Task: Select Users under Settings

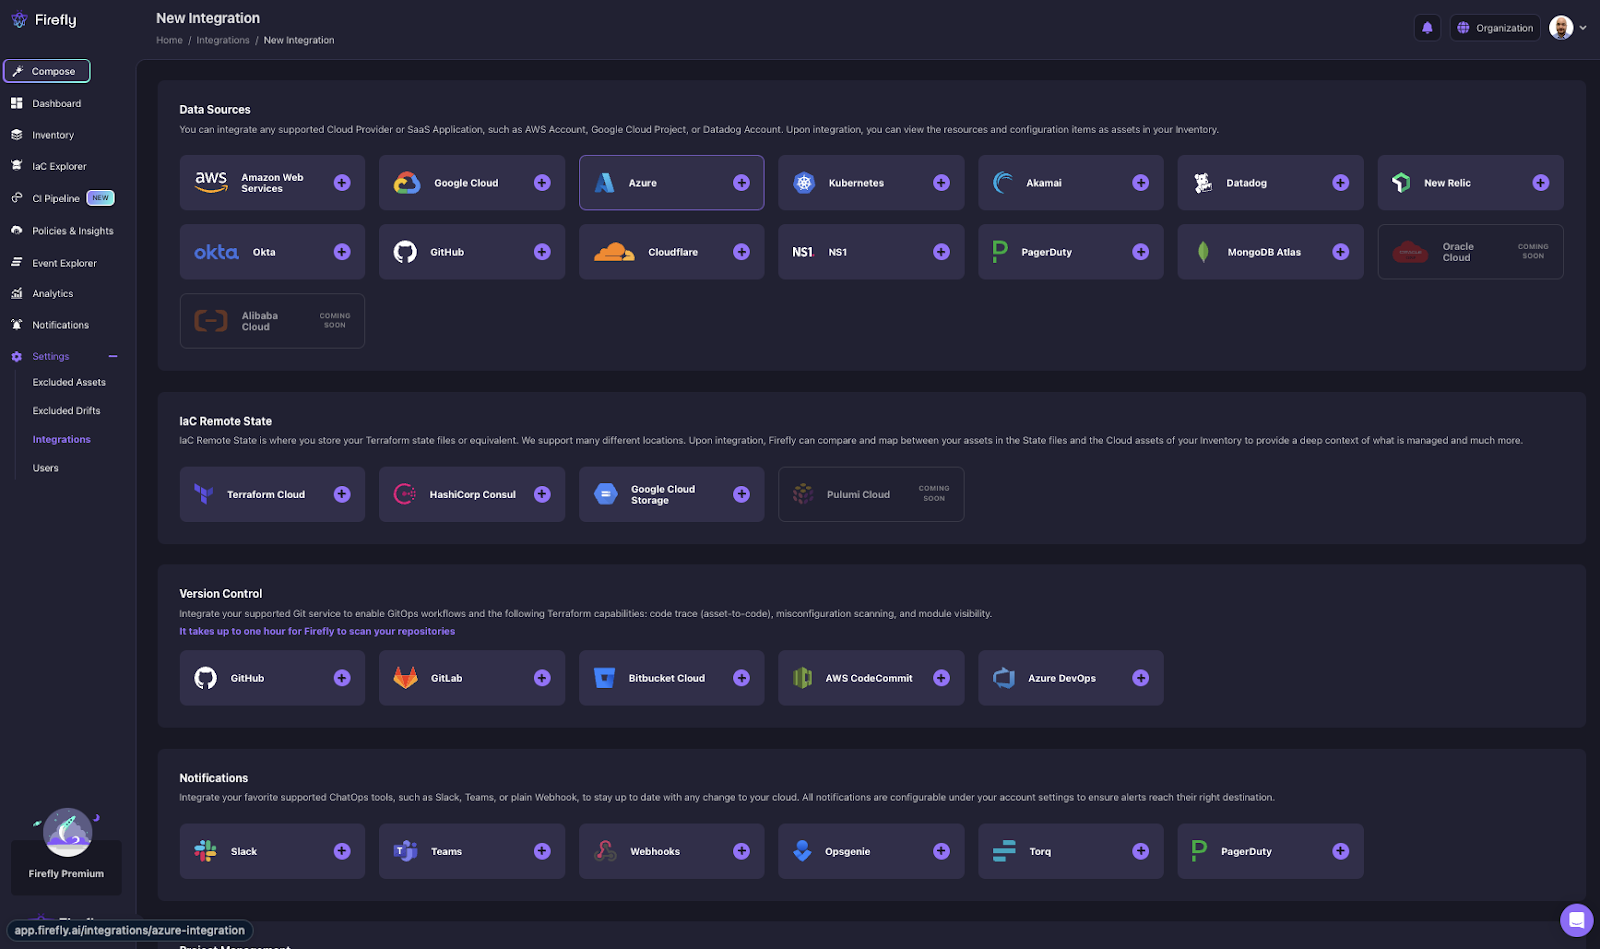Action: pos(45,468)
